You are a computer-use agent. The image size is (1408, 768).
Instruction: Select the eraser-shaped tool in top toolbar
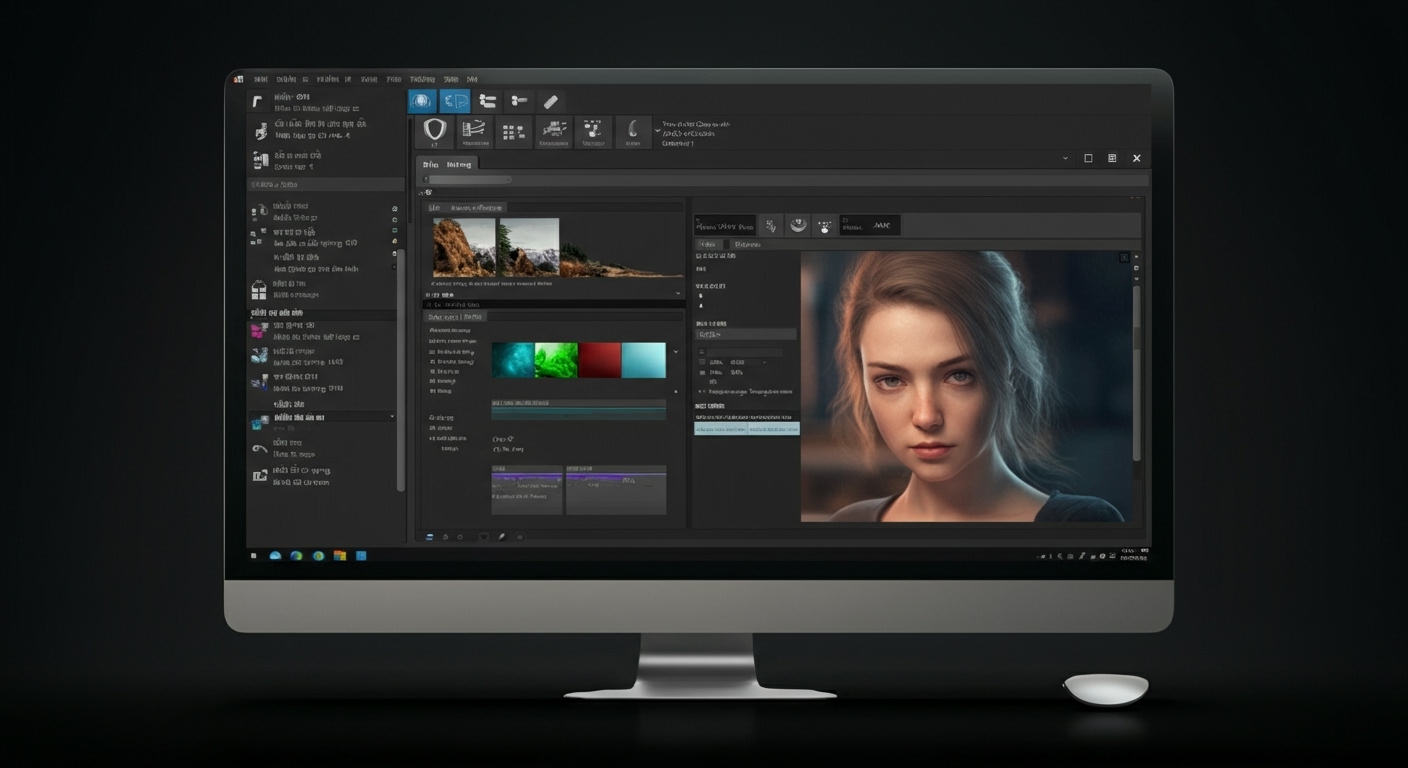point(550,101)
